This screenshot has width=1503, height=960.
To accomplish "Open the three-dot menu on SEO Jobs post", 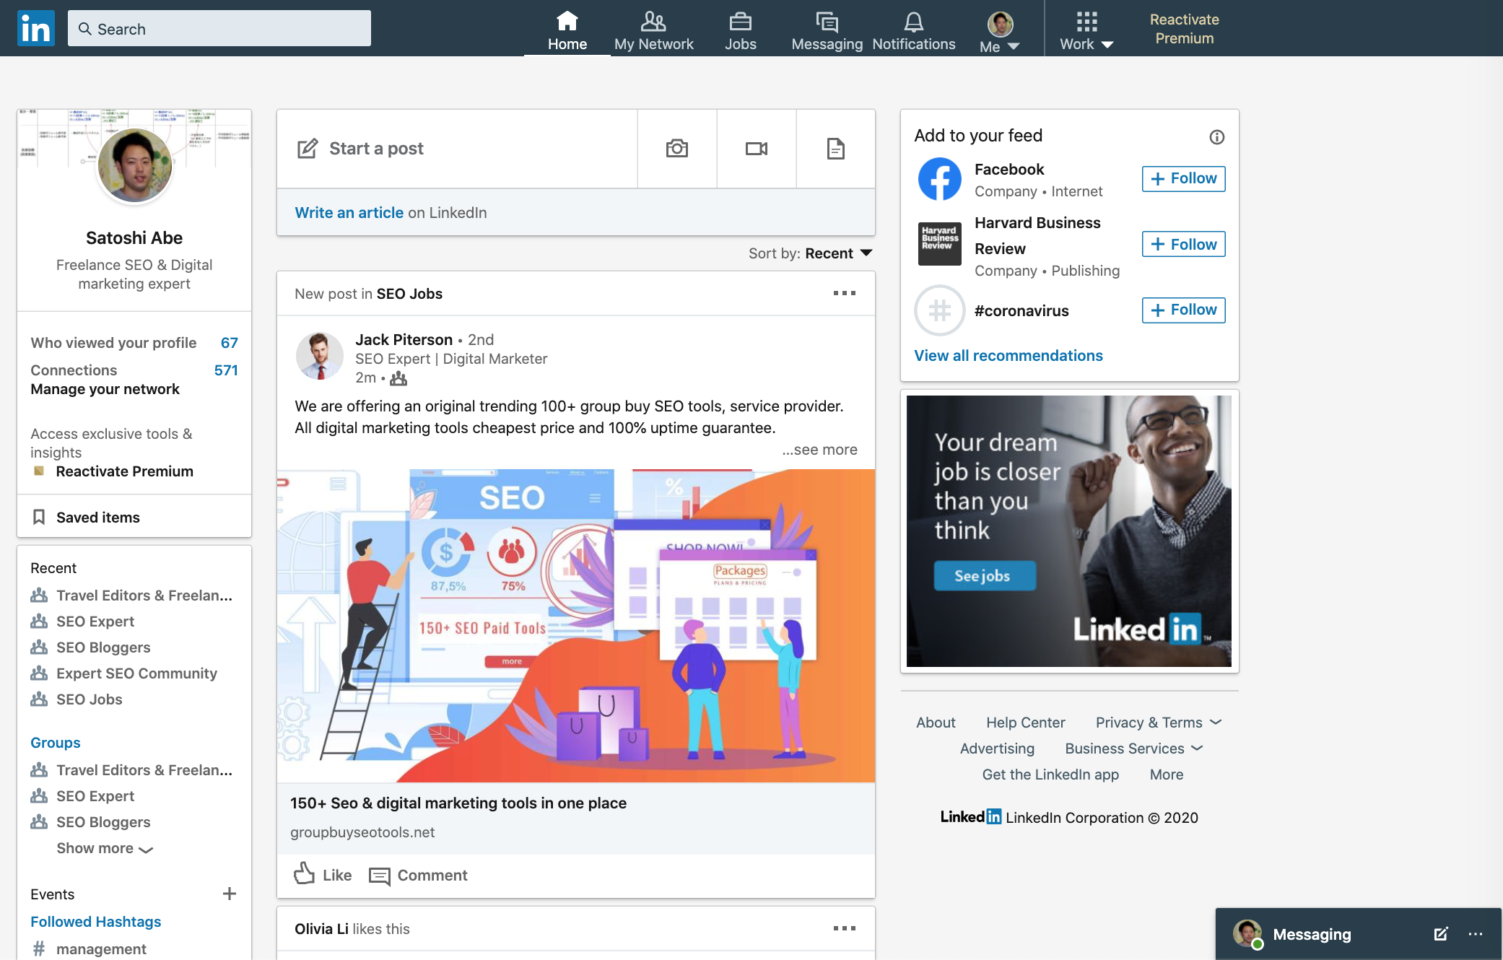I will coord(844,293).
